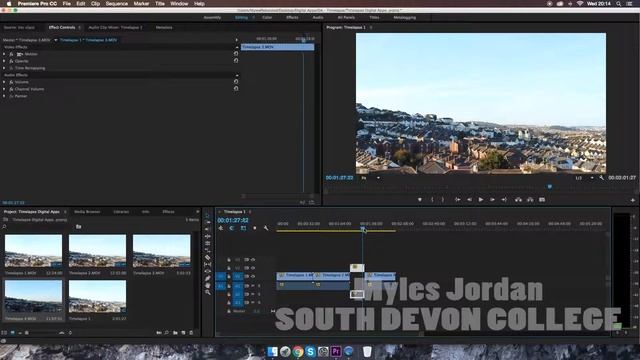Select the Pen tool in Tools panel

coord(207,278)
